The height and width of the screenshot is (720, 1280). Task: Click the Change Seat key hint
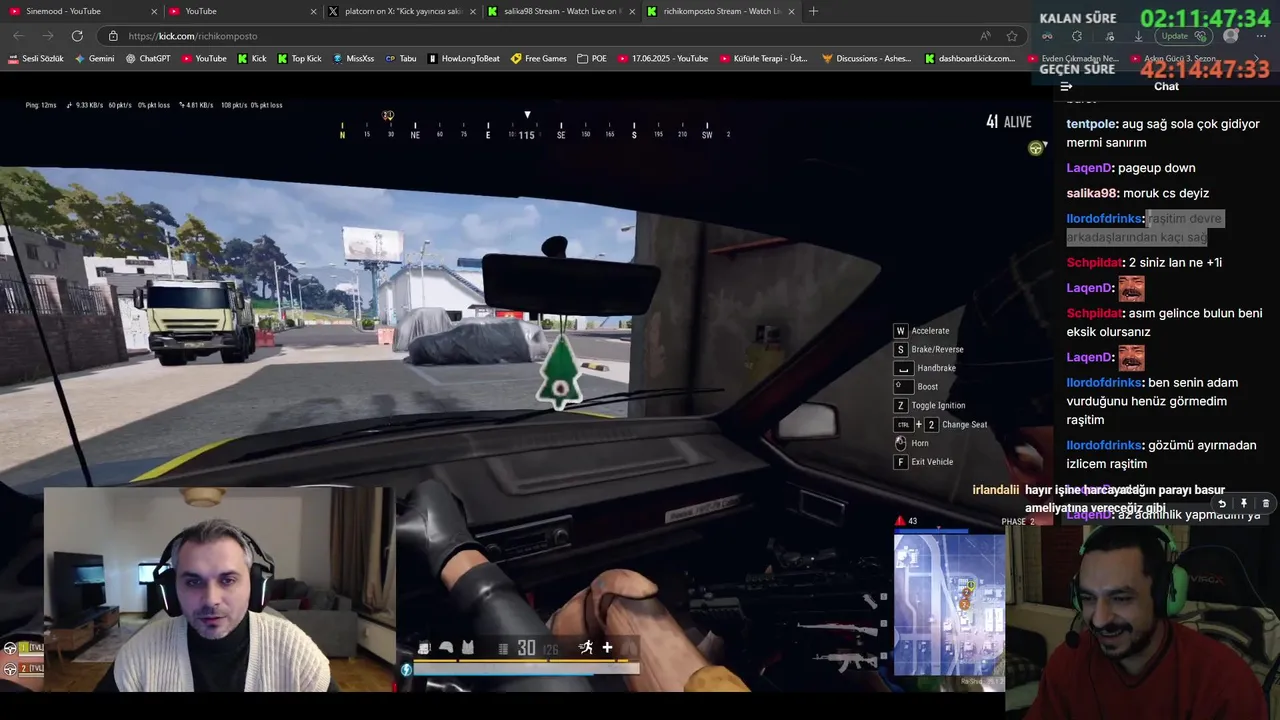coord(940,424)
